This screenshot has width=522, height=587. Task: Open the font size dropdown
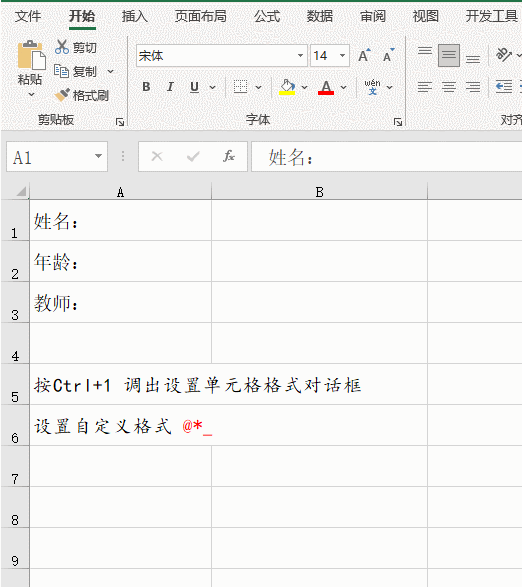point(342,55)
